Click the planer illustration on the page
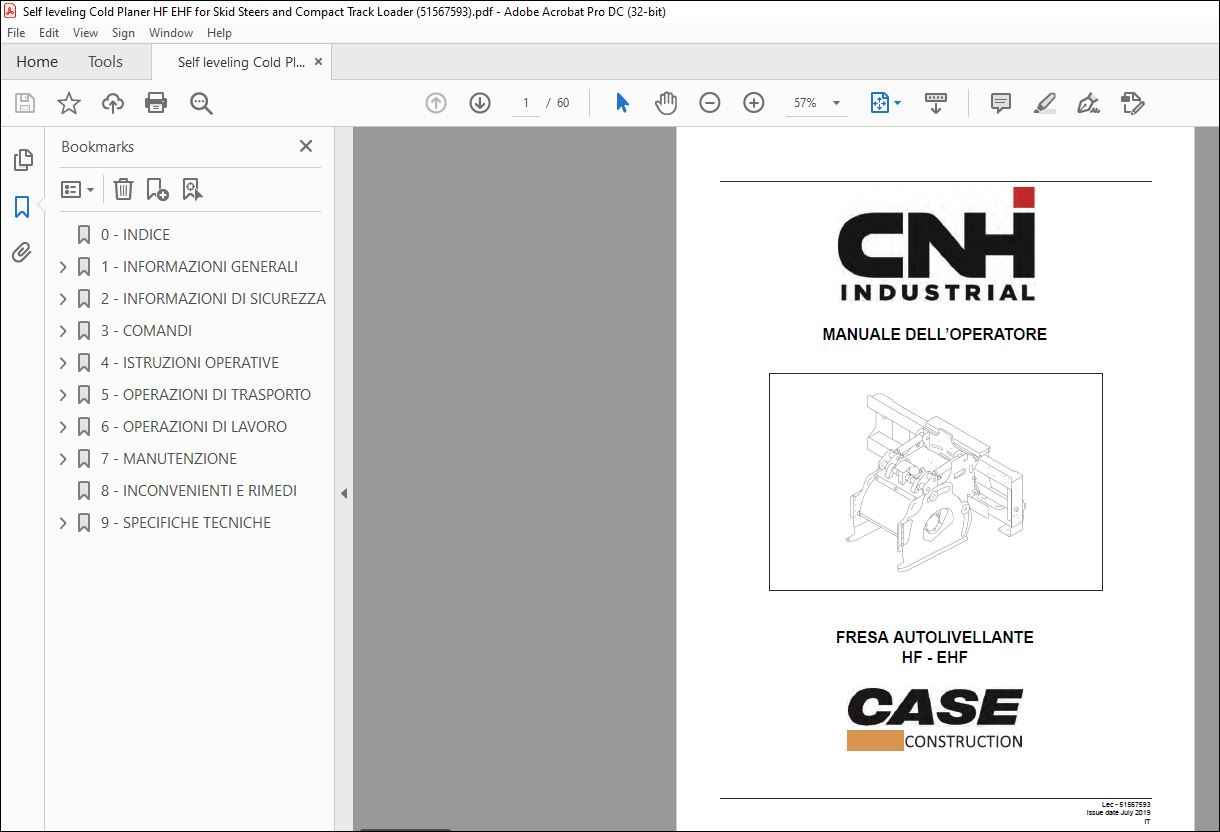1220x832 pixels. [935, 481]
